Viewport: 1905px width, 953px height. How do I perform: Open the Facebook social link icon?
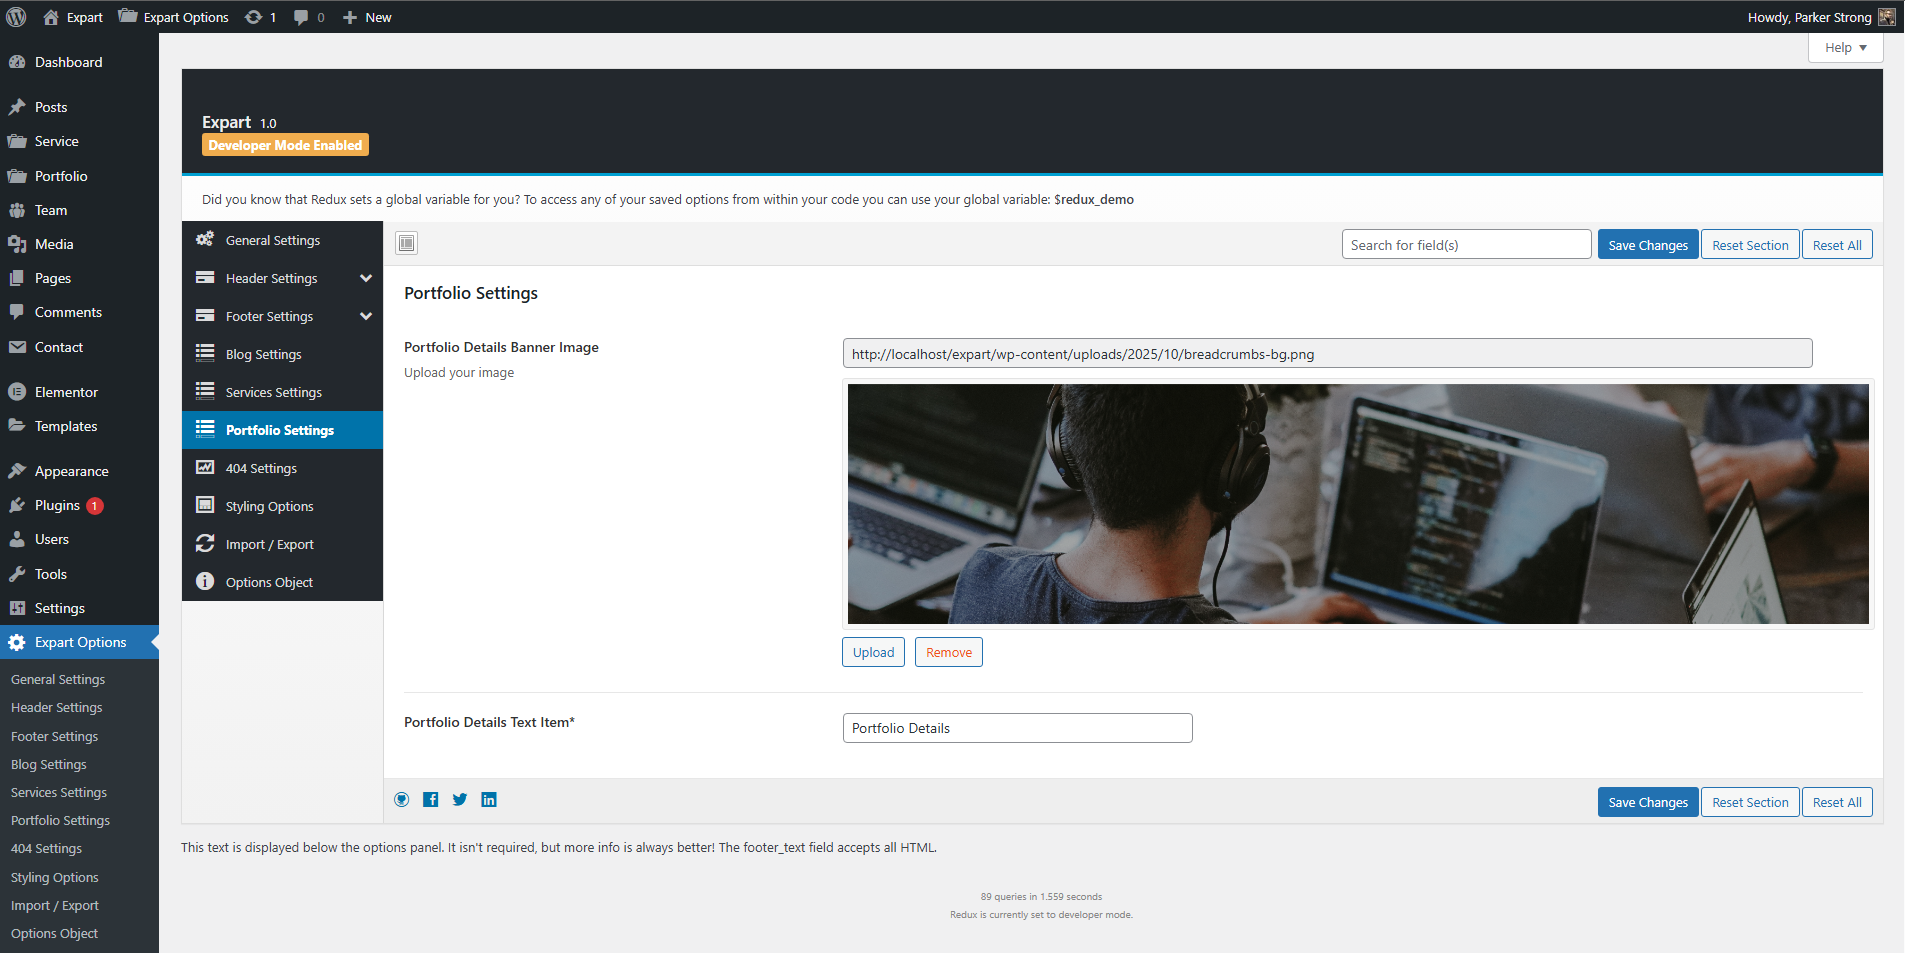click(x=431, y=800)
